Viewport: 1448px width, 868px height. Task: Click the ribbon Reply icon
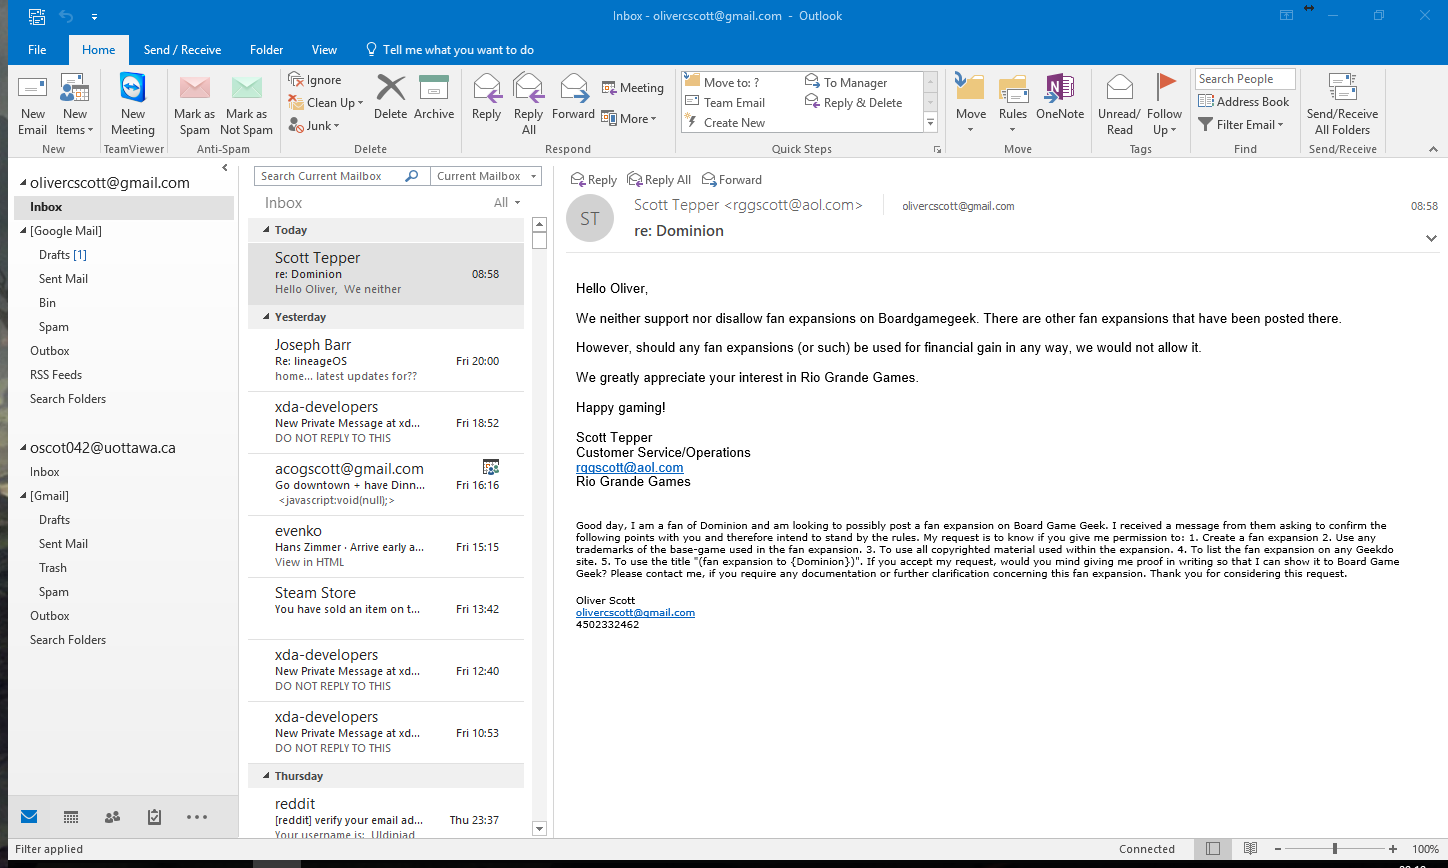tap(486, 97)
